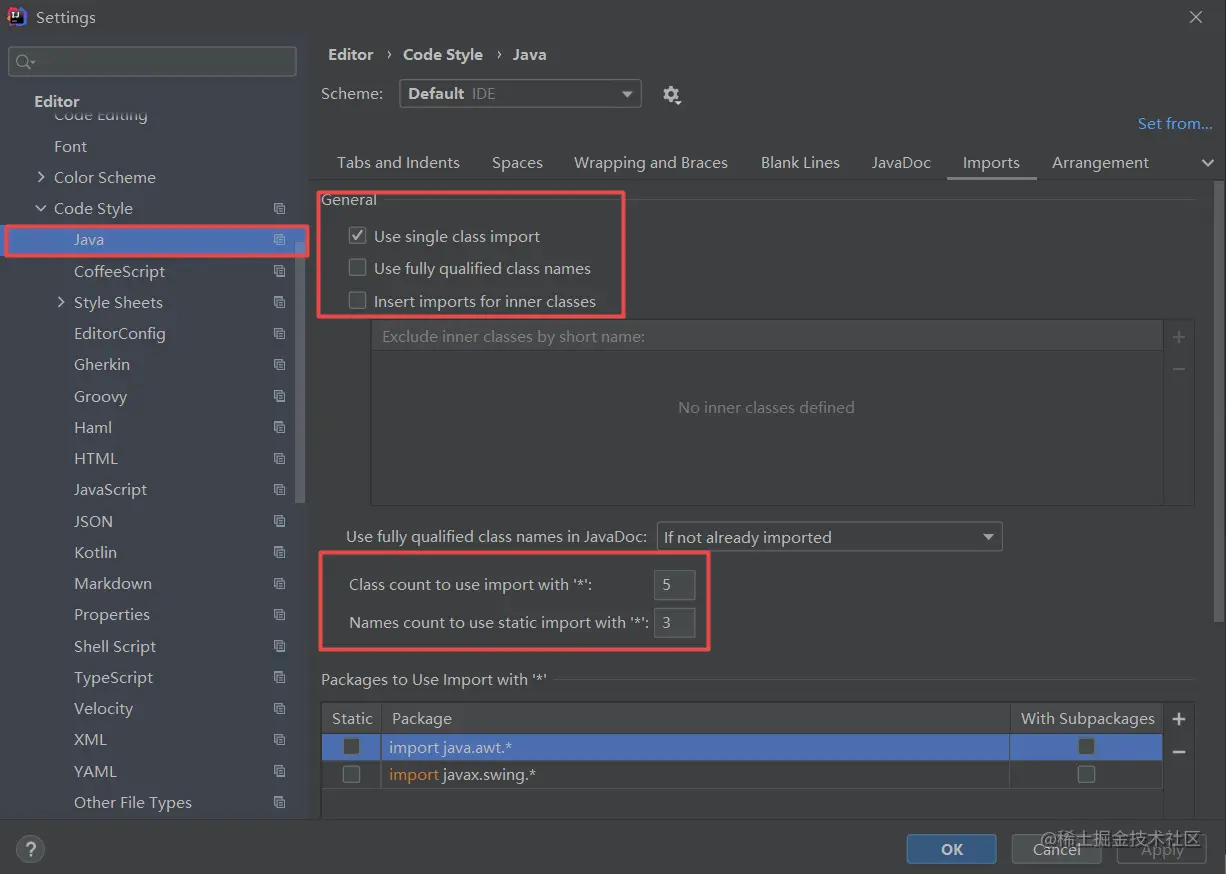Select Font in the settings tree
1226x874 pixels.
70,146
